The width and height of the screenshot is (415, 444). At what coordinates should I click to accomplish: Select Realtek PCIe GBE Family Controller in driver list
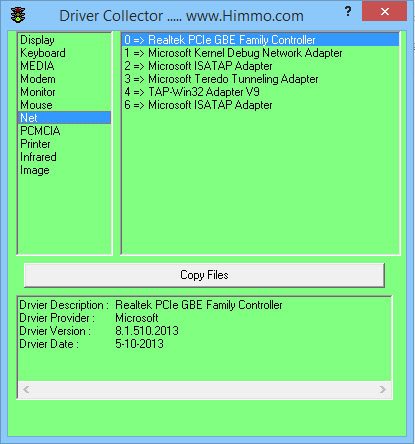pos(260,40)
